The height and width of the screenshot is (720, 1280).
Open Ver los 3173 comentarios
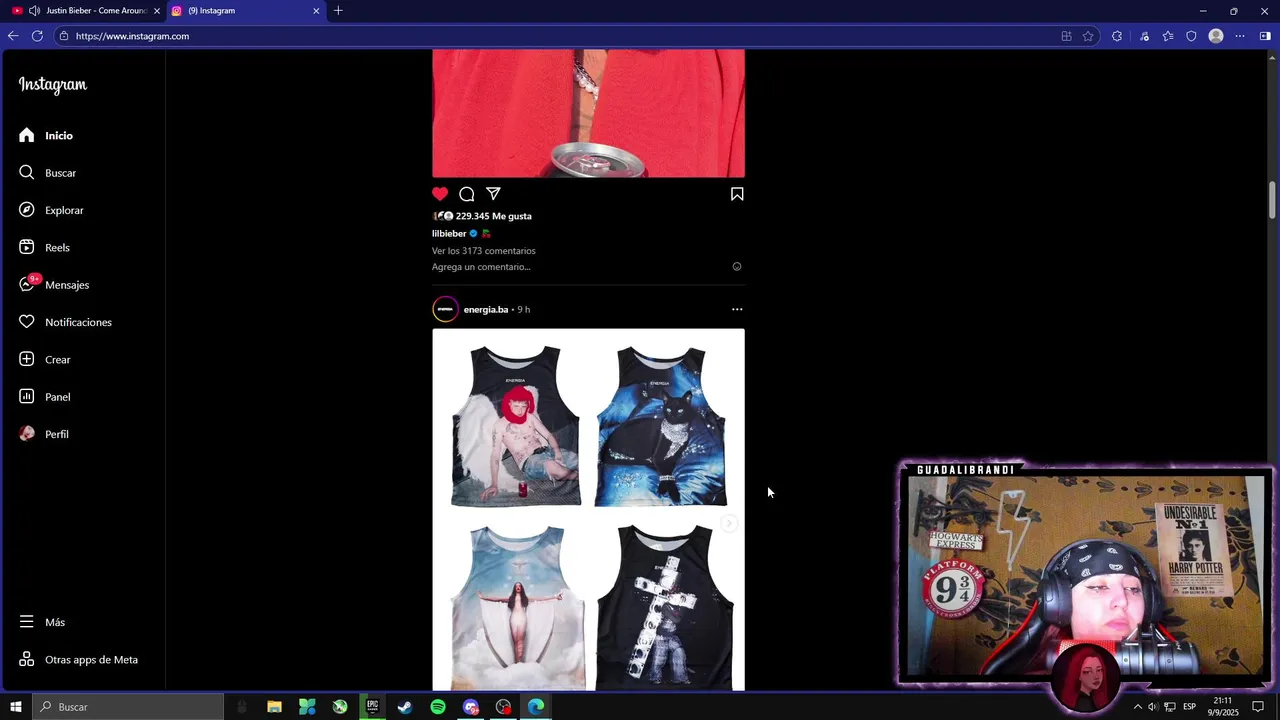[x=484, y=251]
